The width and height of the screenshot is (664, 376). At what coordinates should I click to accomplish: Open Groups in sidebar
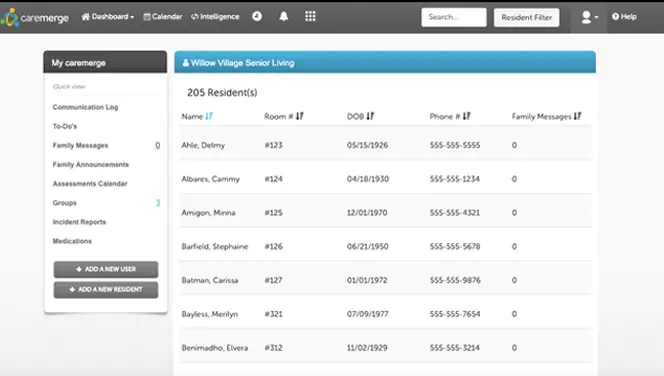click(64, 202)
